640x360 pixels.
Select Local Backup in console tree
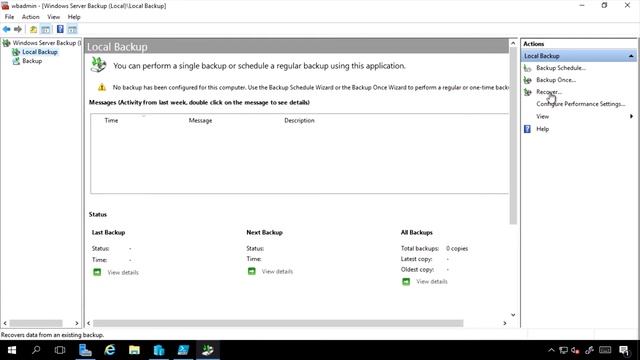pyautogui.click(x=40, y=52)
